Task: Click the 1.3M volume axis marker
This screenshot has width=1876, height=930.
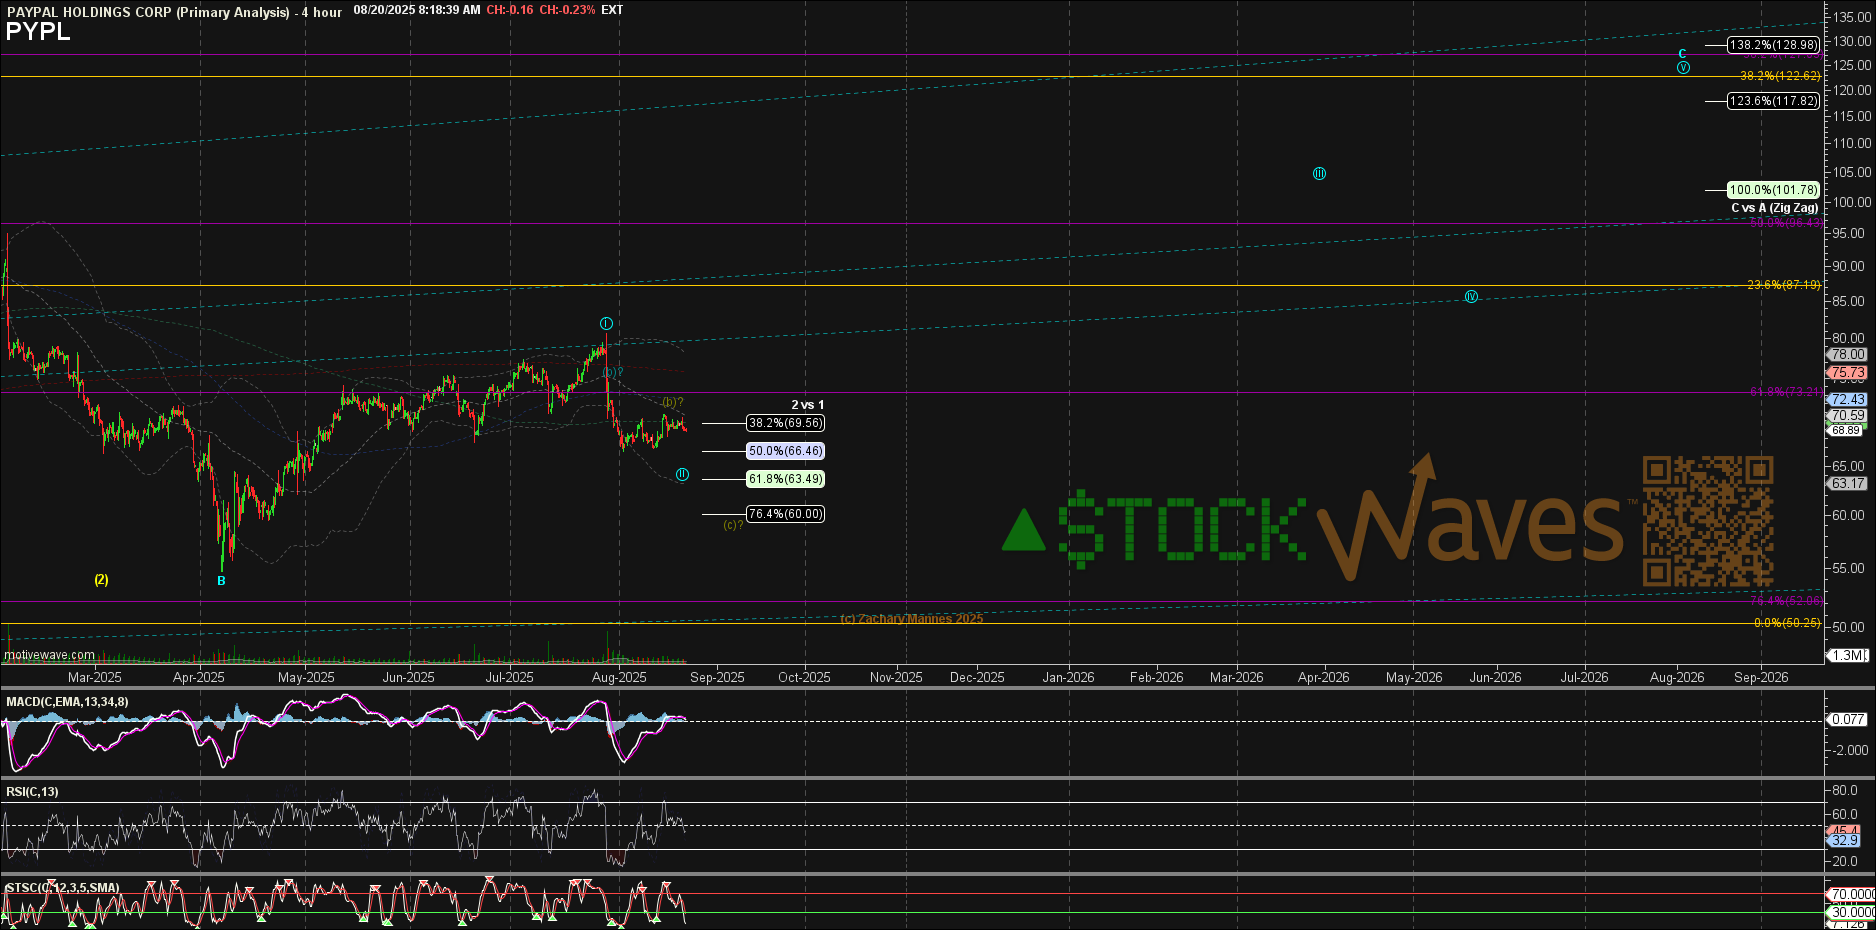Action: [x=1848, y=656]
